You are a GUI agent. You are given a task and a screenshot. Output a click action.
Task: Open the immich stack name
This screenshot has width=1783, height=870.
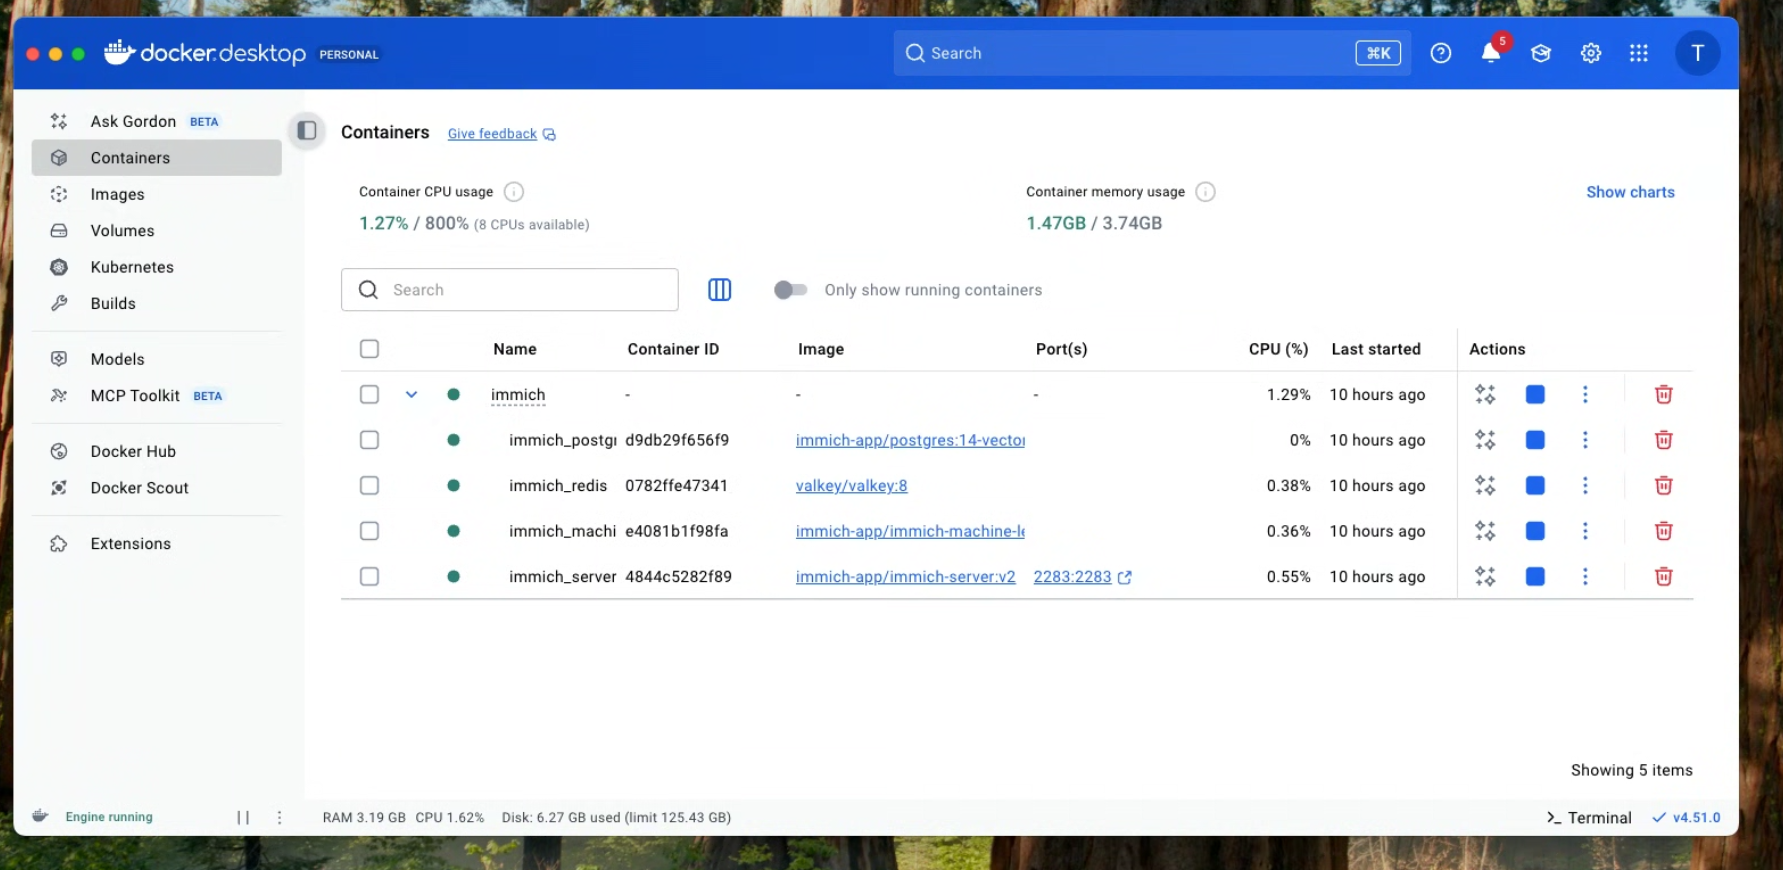tap(518, 395)
